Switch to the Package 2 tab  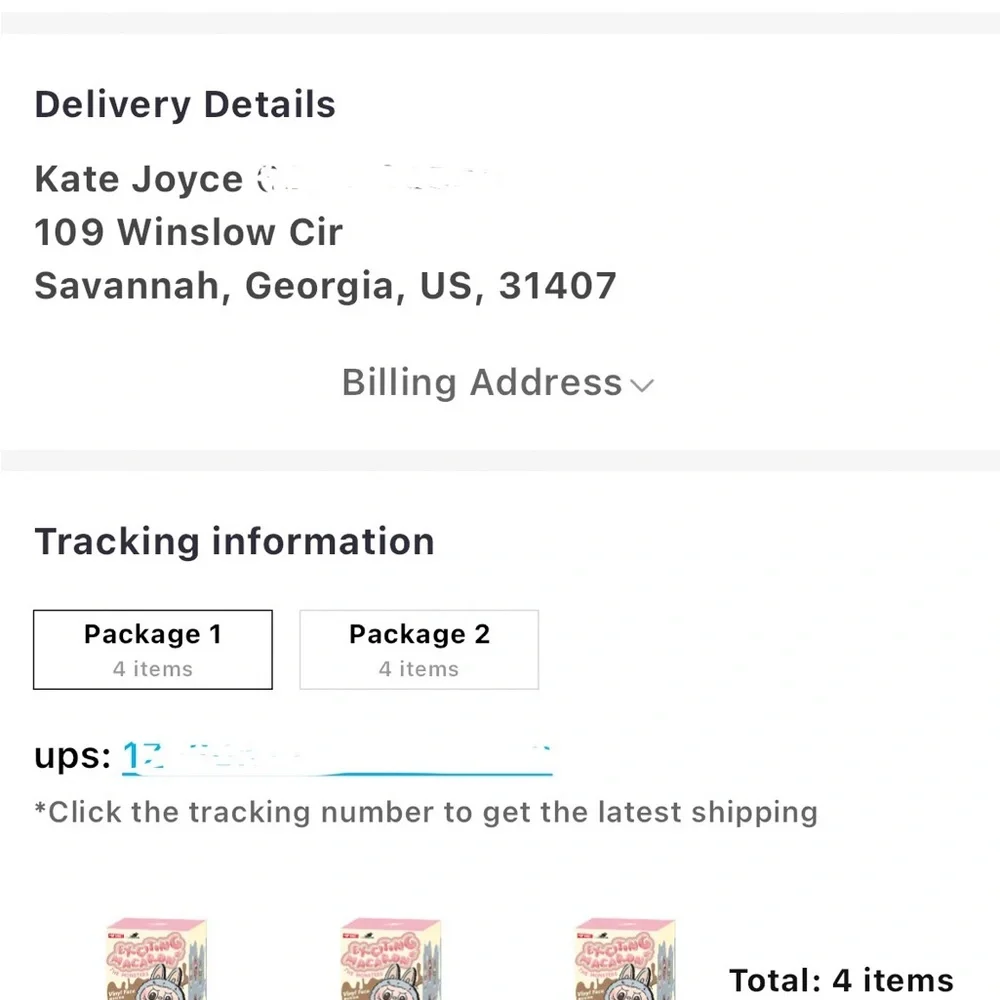419,649
